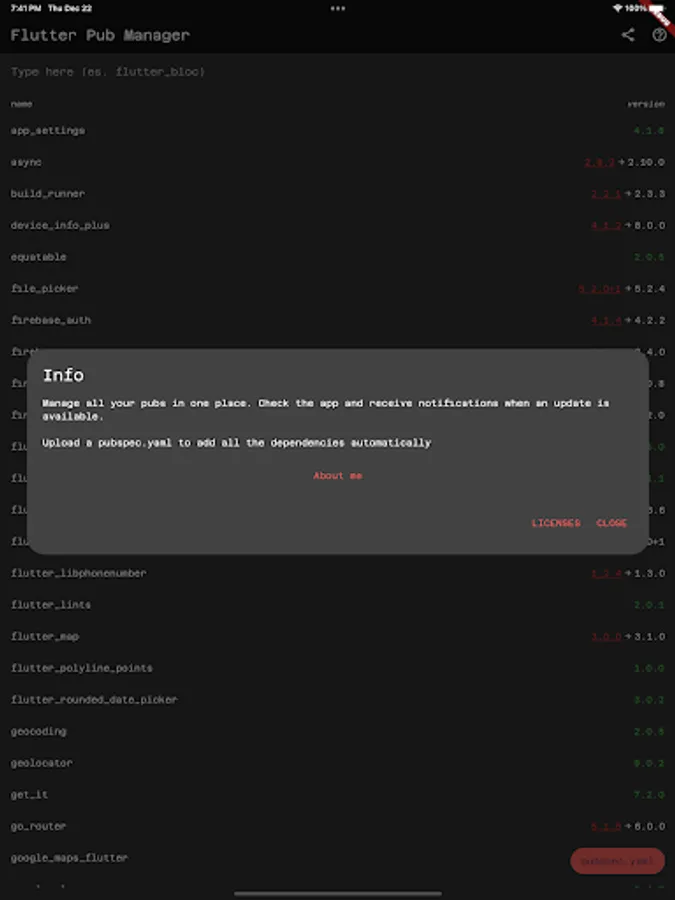Select the async package row
The height and width of the screenshot is (900, 675).
pos(338,162)
